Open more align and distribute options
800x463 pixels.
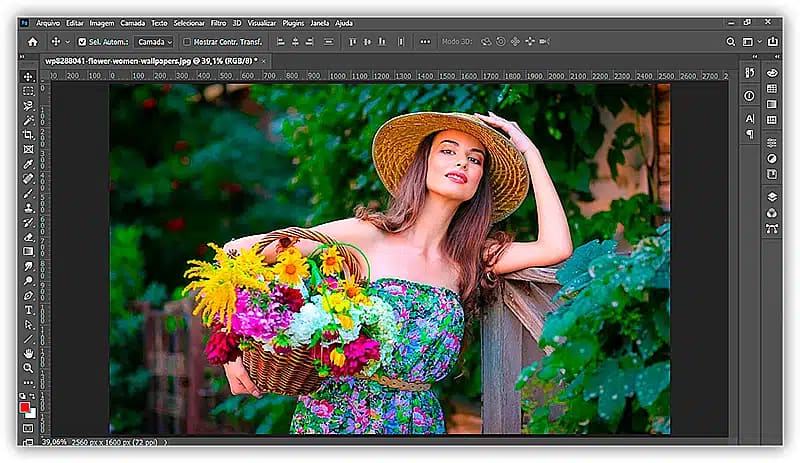pyautogui.click(x=425, y=42)
